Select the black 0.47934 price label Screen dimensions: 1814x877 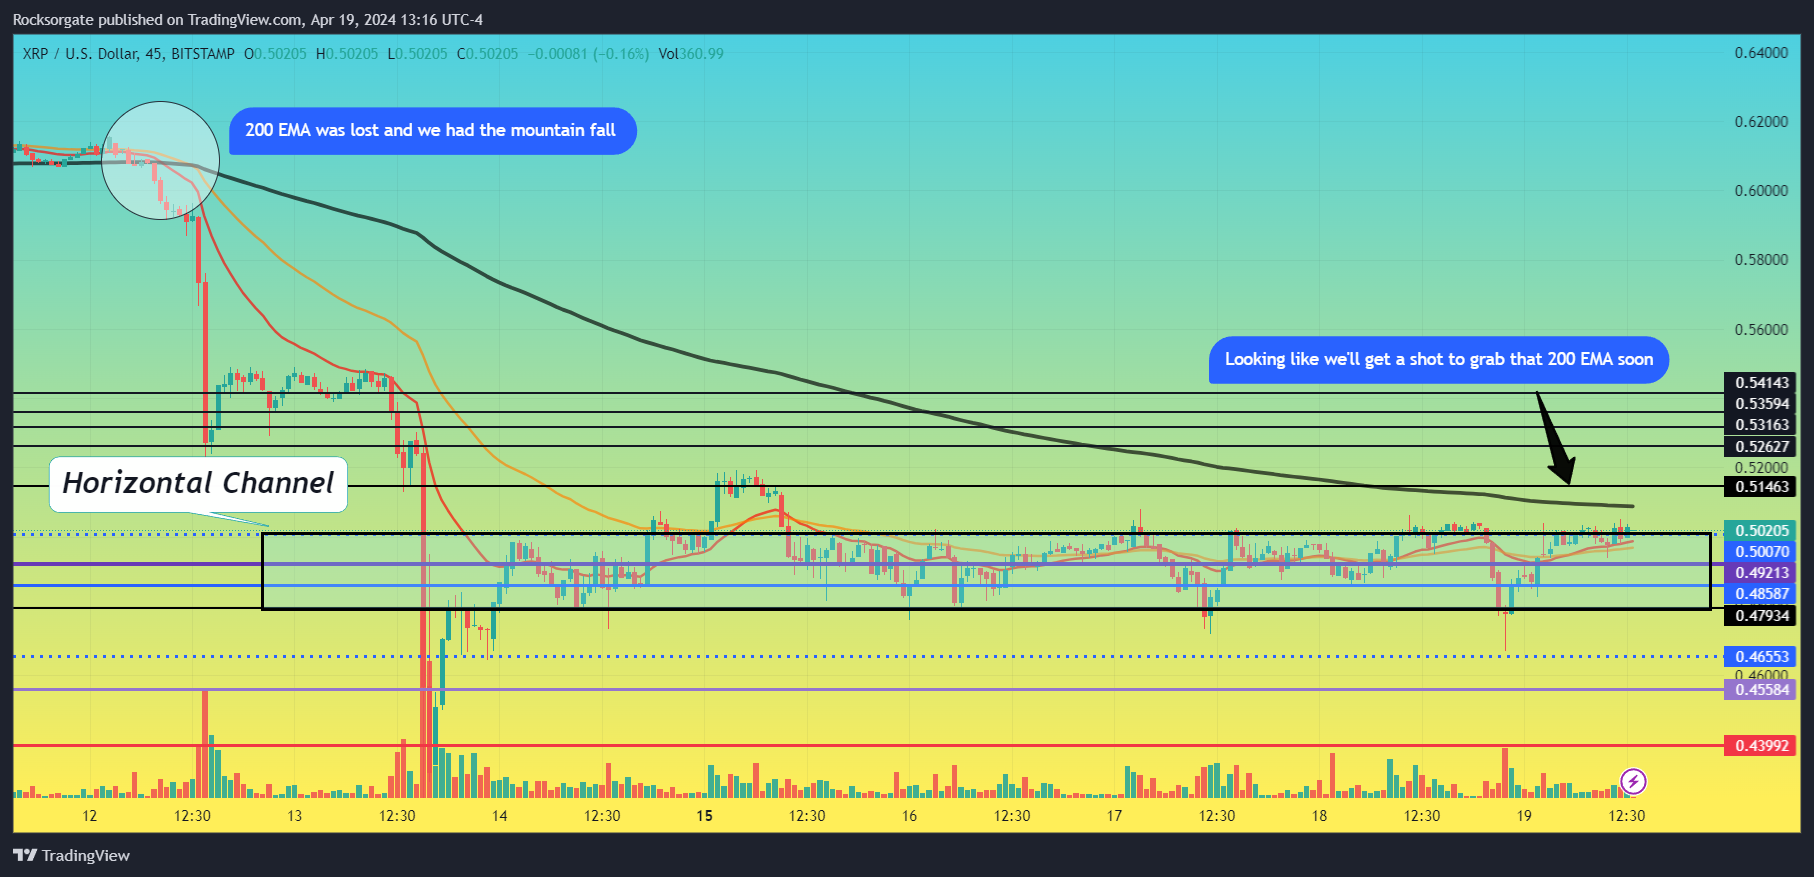(x=1760, y=616)
